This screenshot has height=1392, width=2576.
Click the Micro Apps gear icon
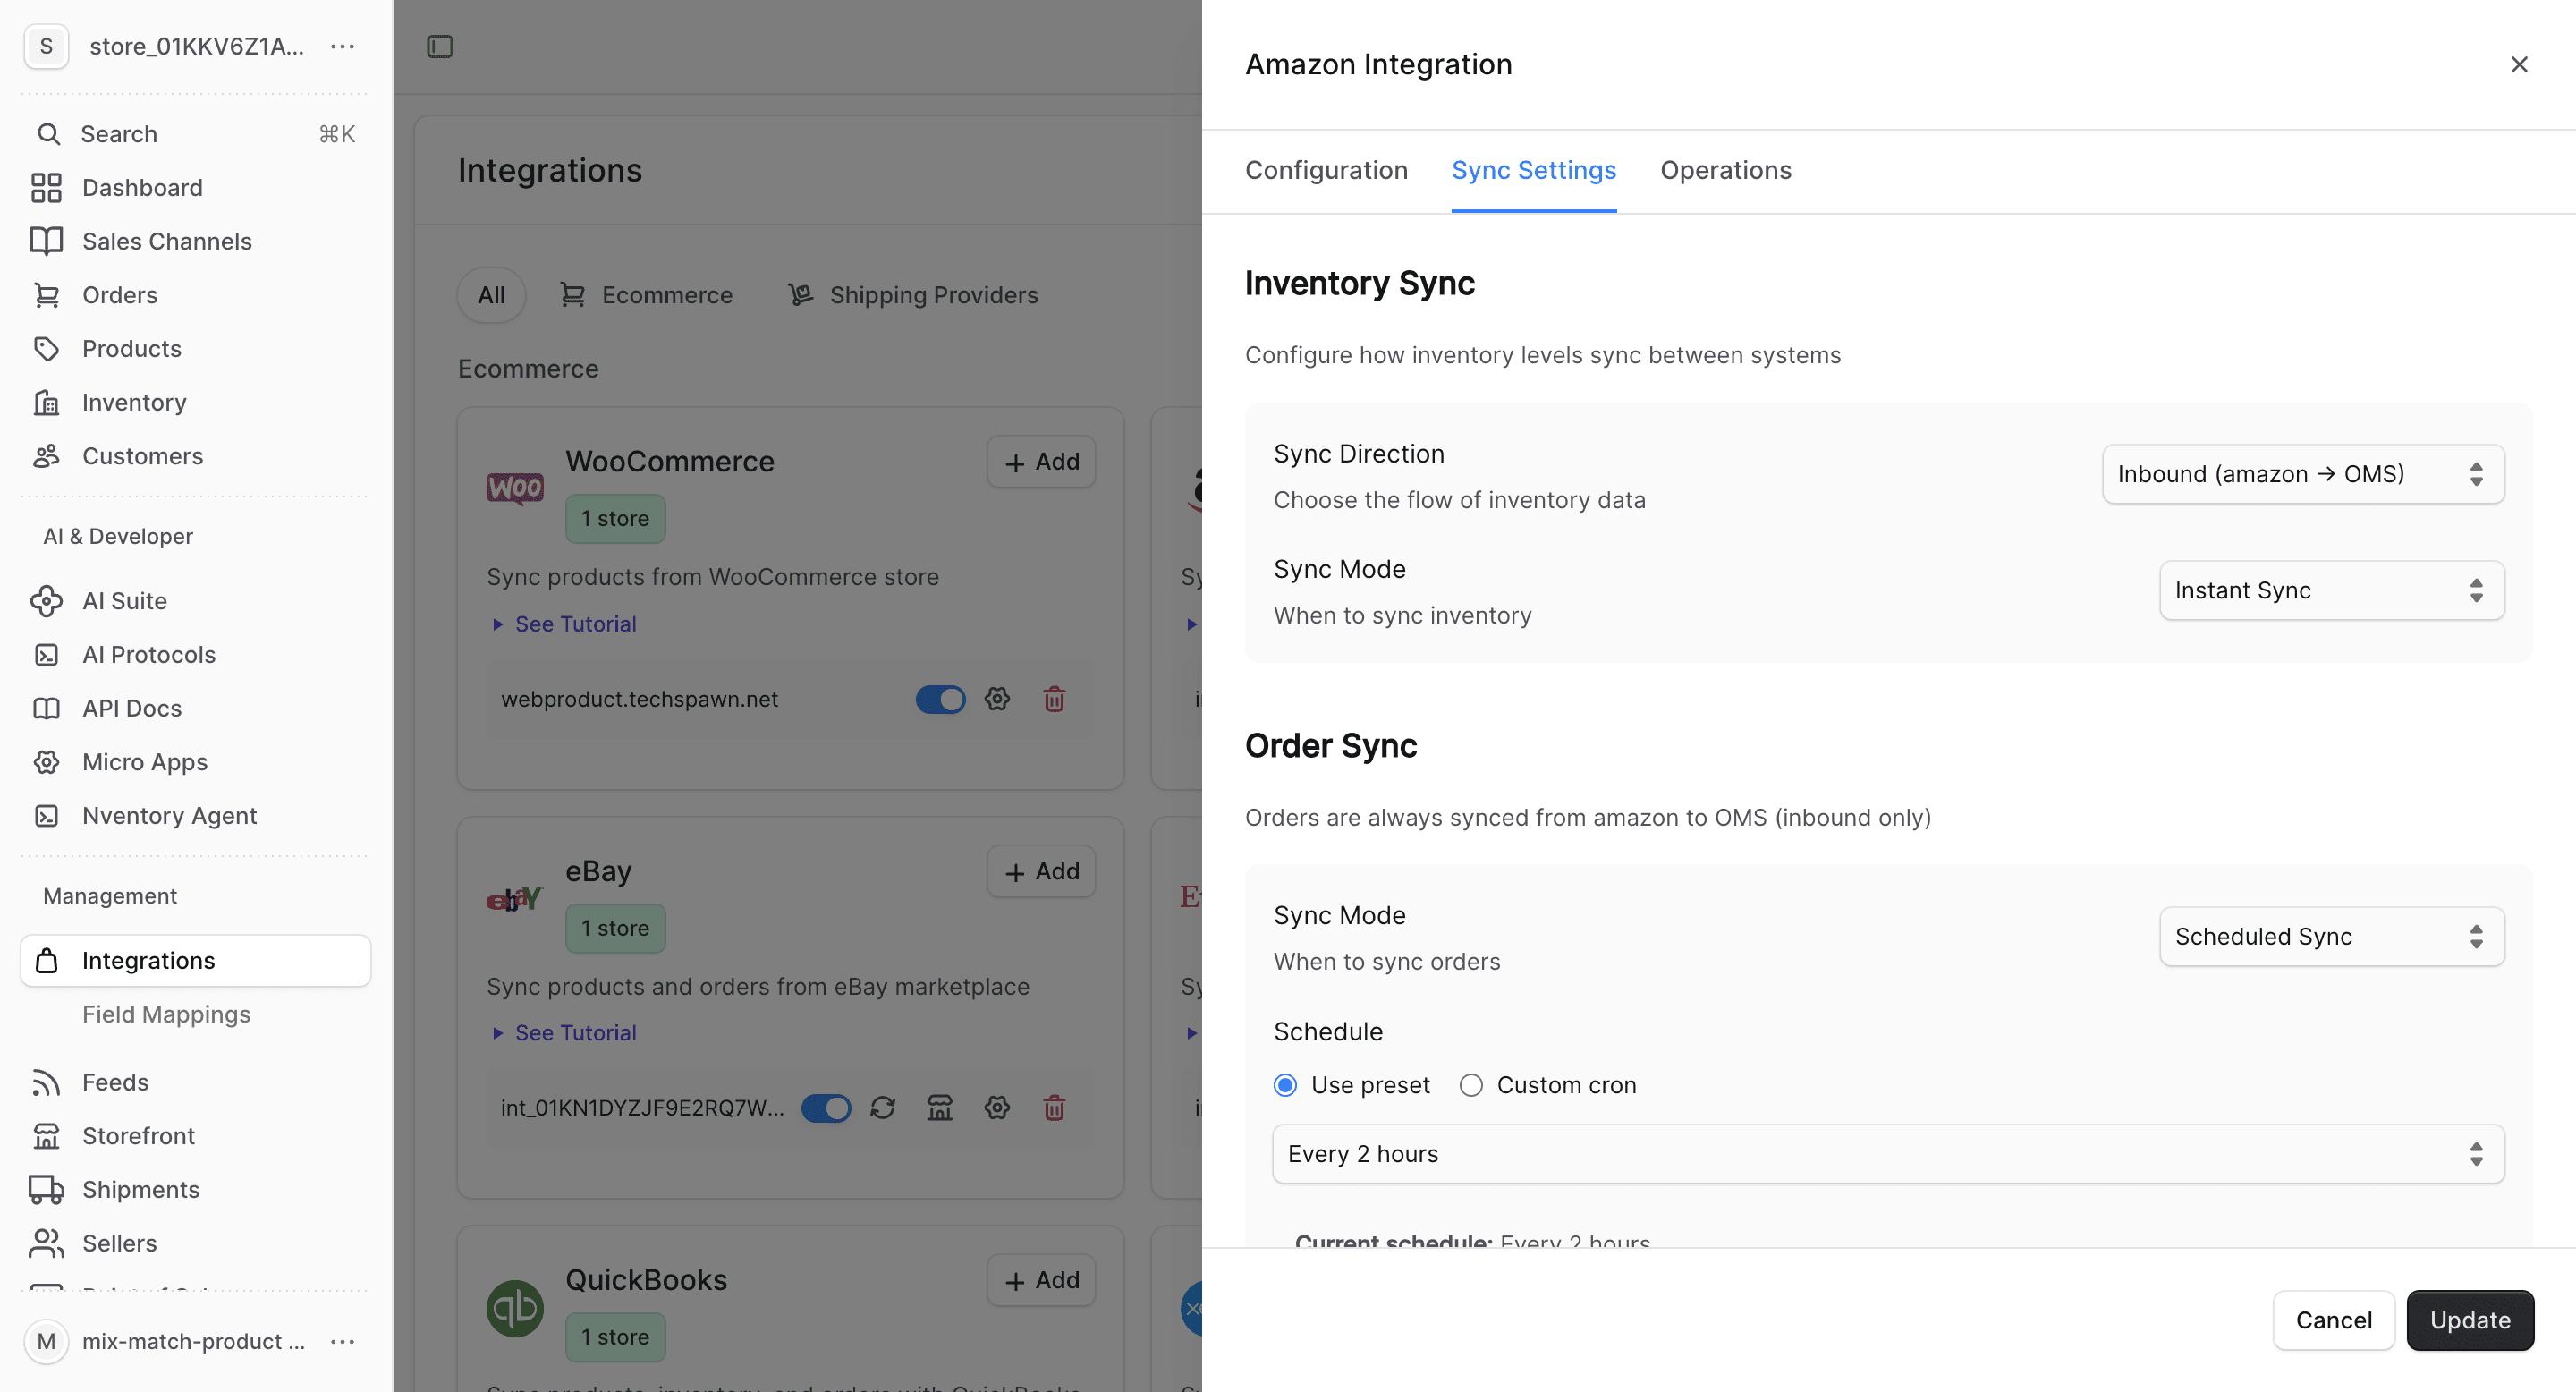[x=46, y=762]
